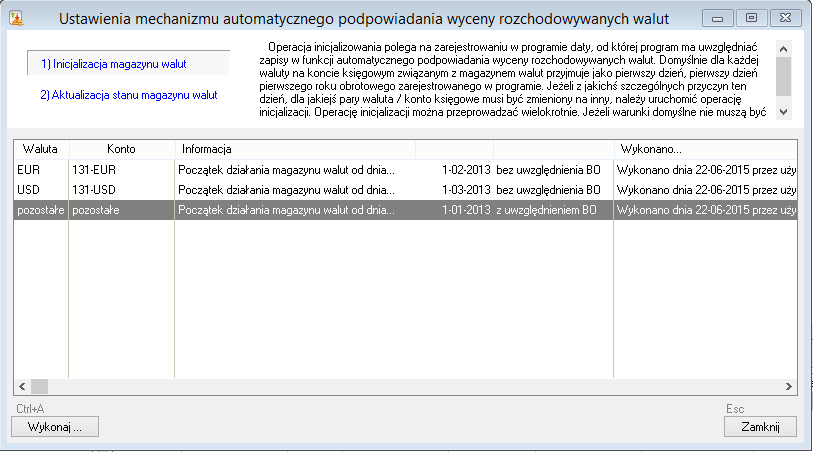Click table horizontal scrollbar left arrow
Image resolution: width=813 pixels, height=452 pixels.
[22, 386]
